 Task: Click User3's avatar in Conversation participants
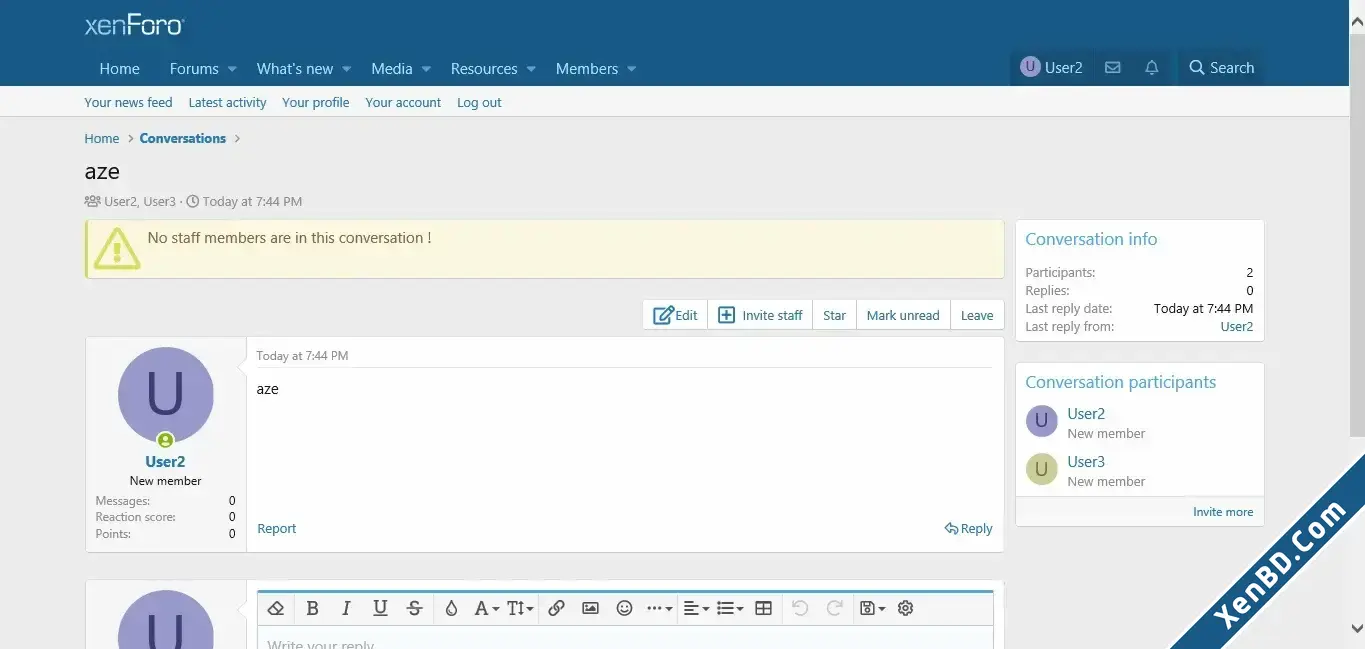pyautogui.click(x=1042, y=469)
